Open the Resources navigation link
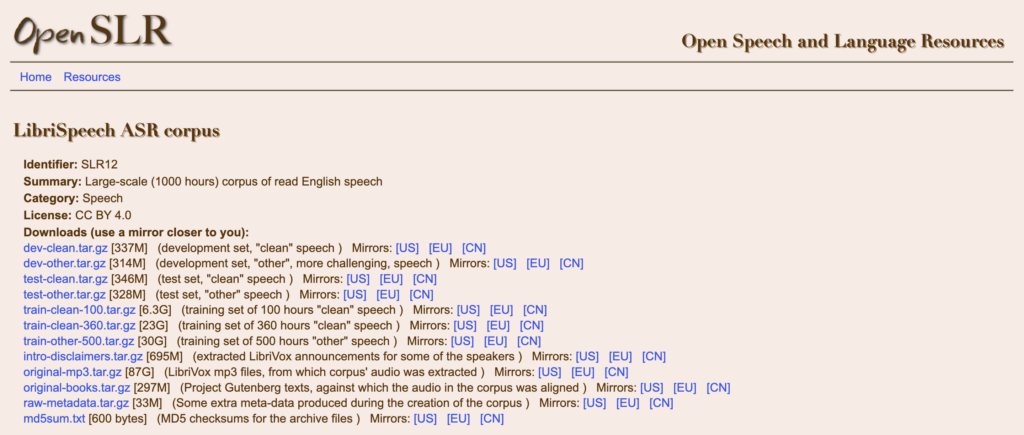Image resolution: width=1024 pixels, height=435 pixels. pyautogui.click(x=92, y=77)
